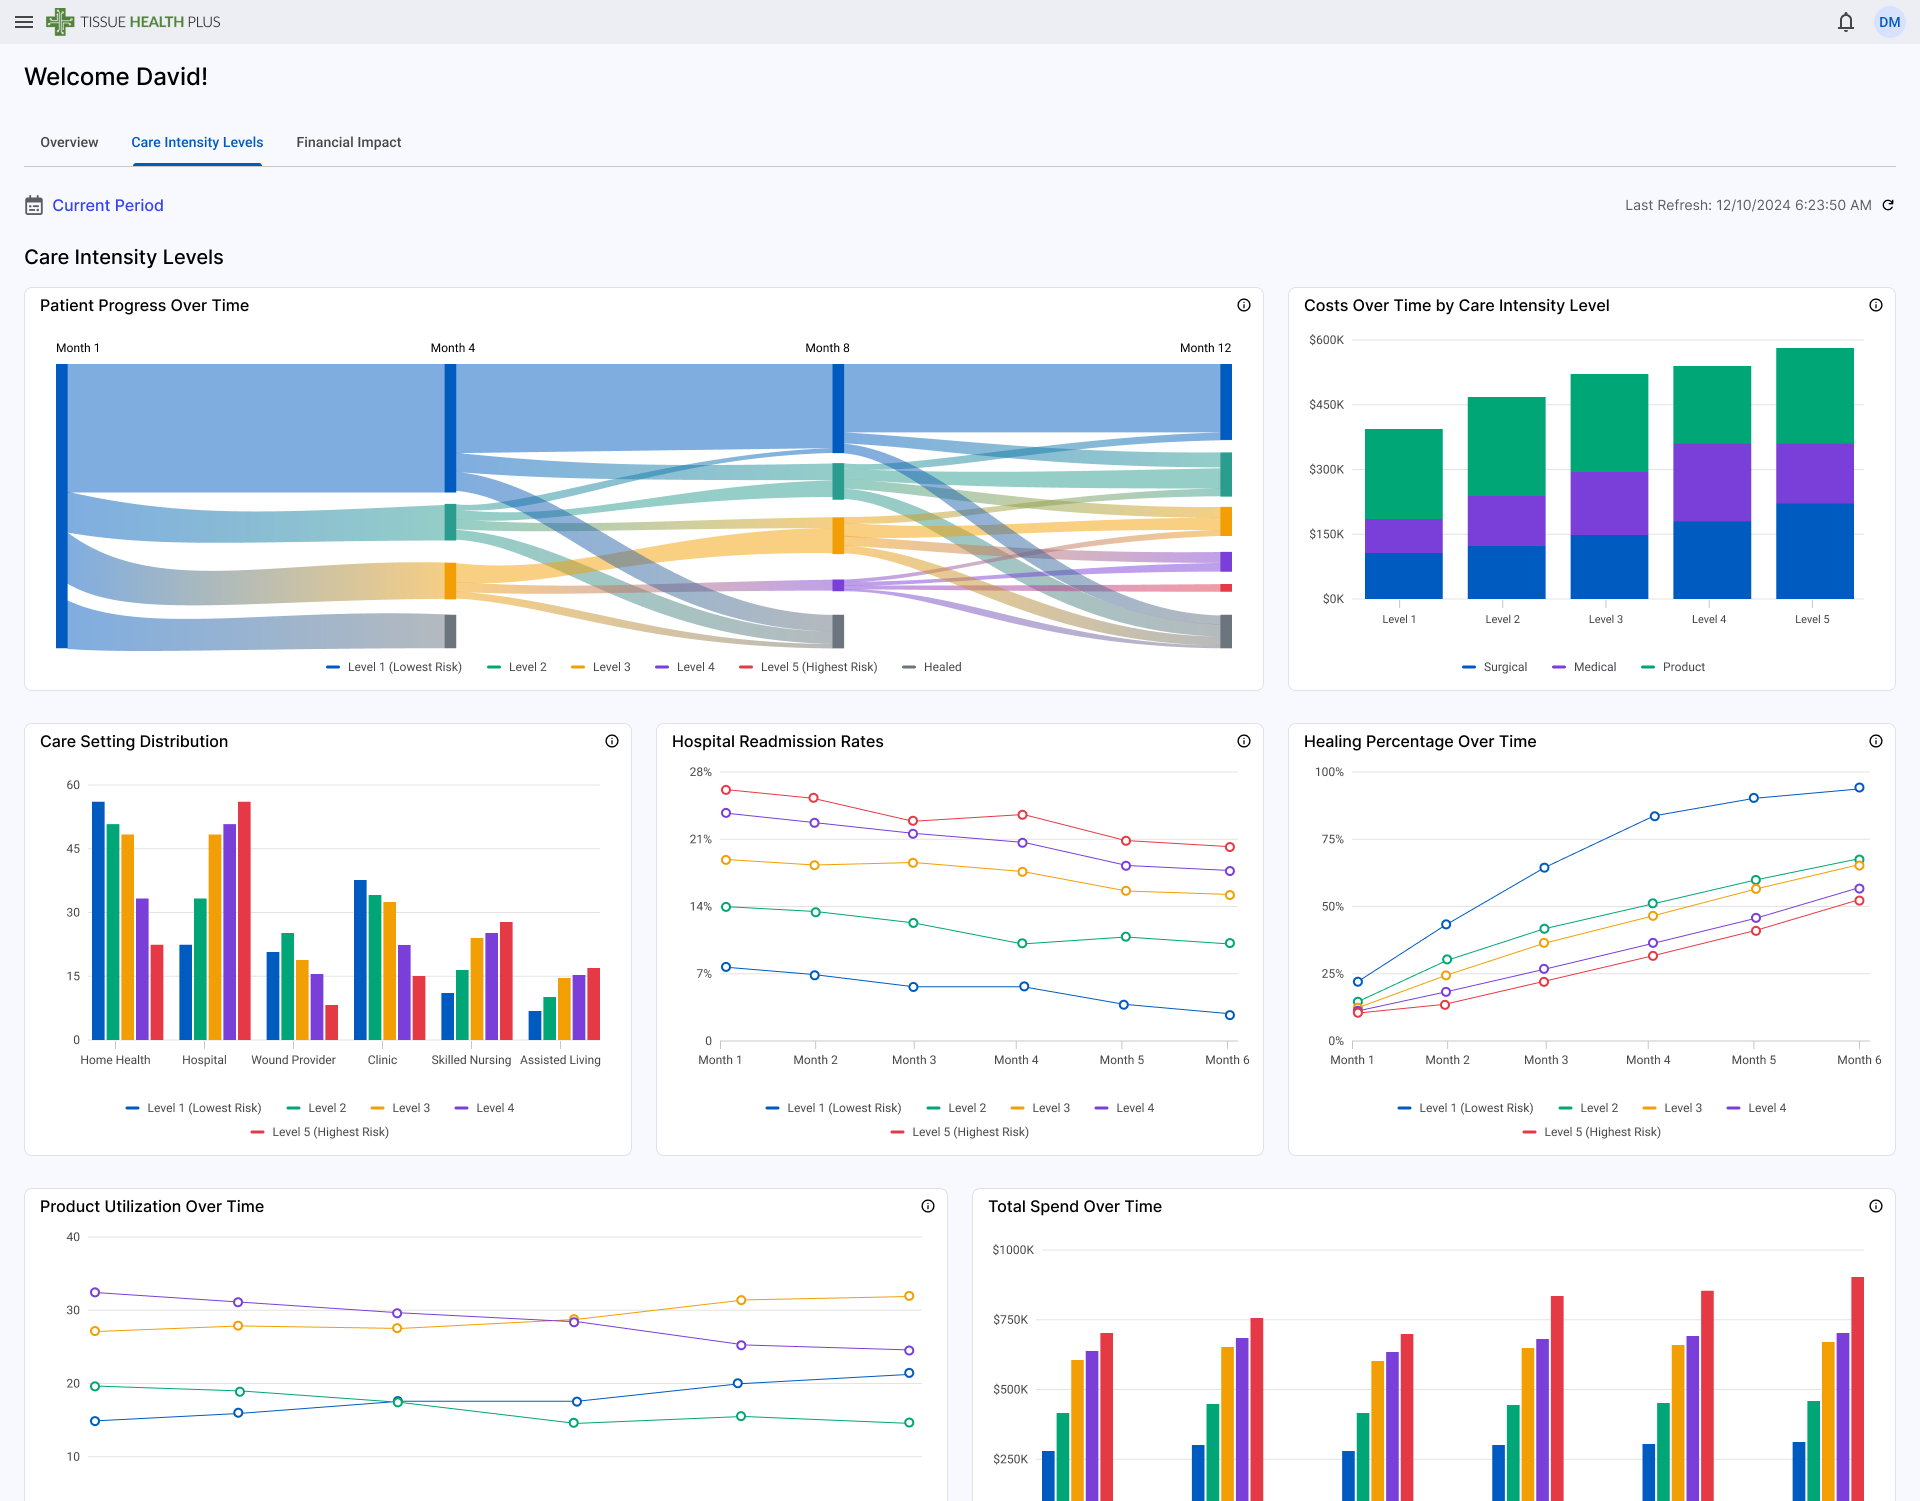The width and height of the screenshot is (1920, 1501).
Task: Click info icon on Care Setting Distribution
Action: pyautogui.click(x=611, y=741)
